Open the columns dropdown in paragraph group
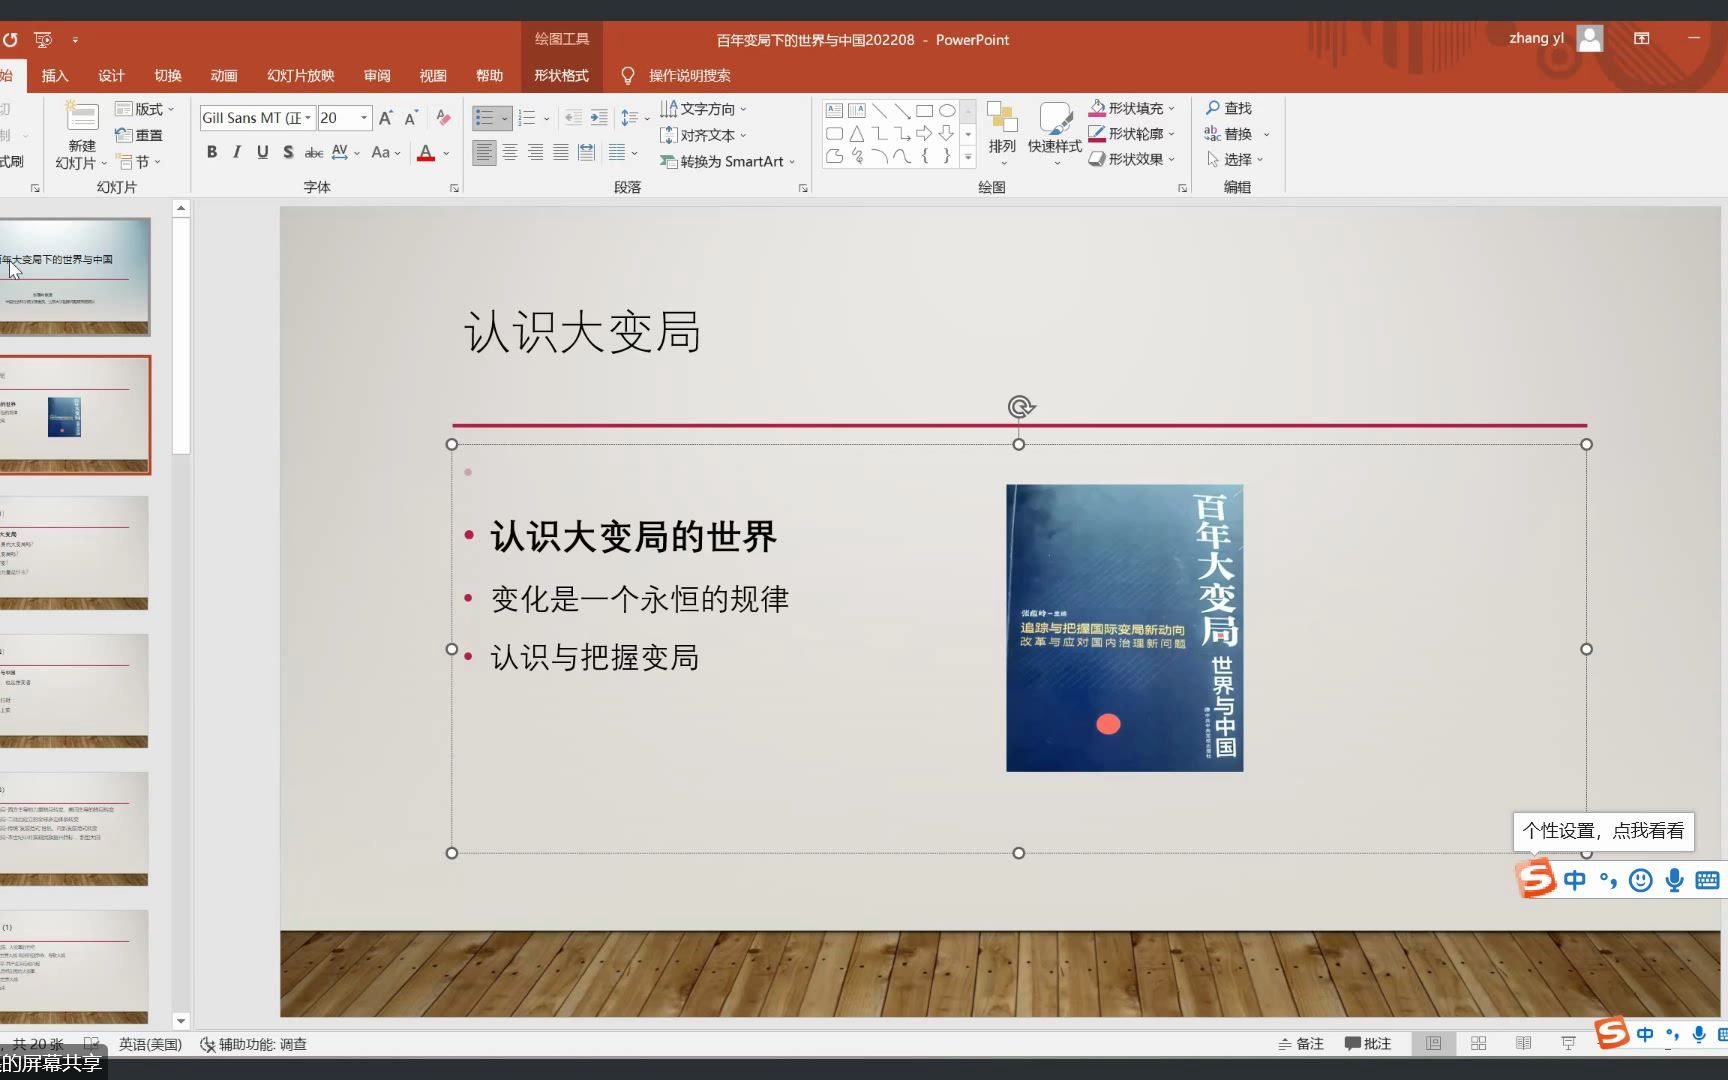This screenshot has height=1080, width=1728. (x=622, y=152)
